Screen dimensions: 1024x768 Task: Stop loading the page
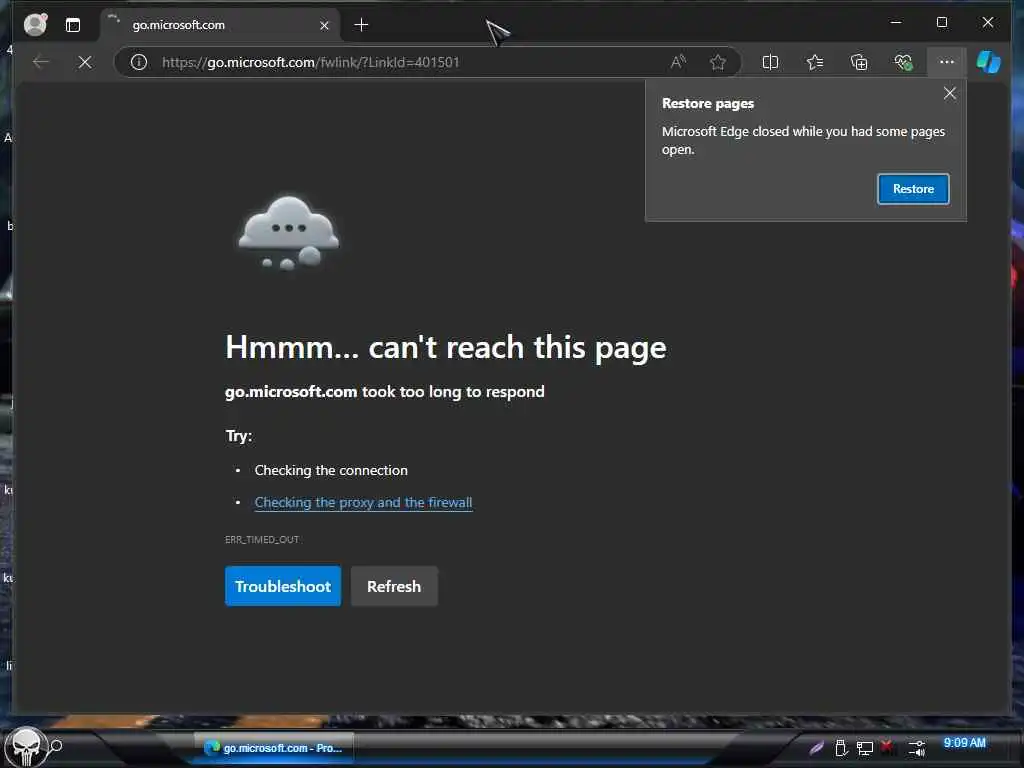coord(85,62)
